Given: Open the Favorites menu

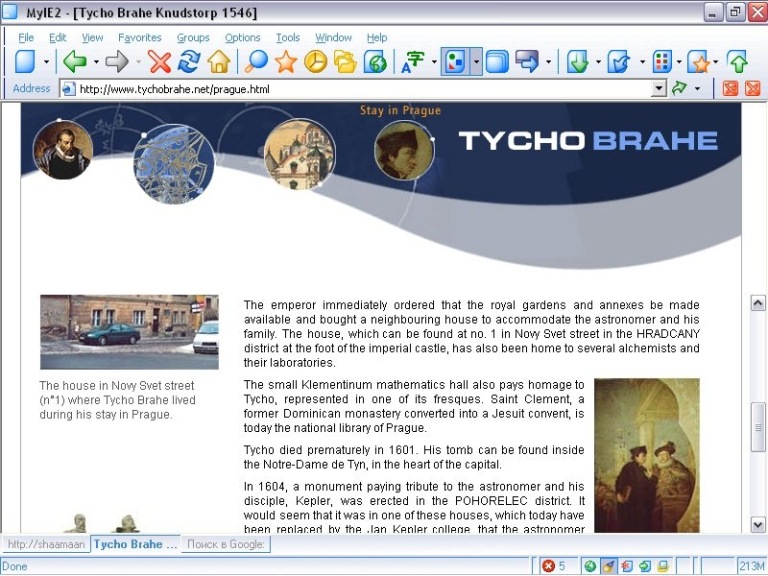Looking at the screenshot, I should coord(139,38).
